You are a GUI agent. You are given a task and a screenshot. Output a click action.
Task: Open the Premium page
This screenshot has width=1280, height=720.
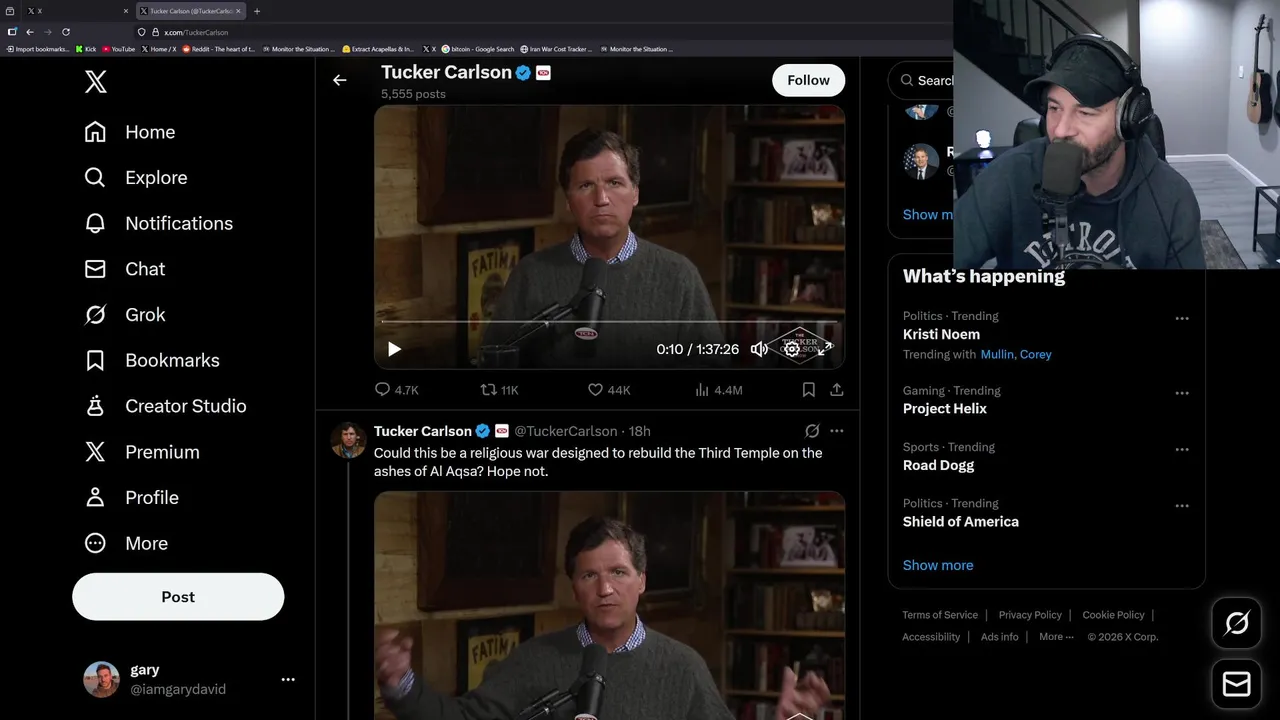click(142, 452)
